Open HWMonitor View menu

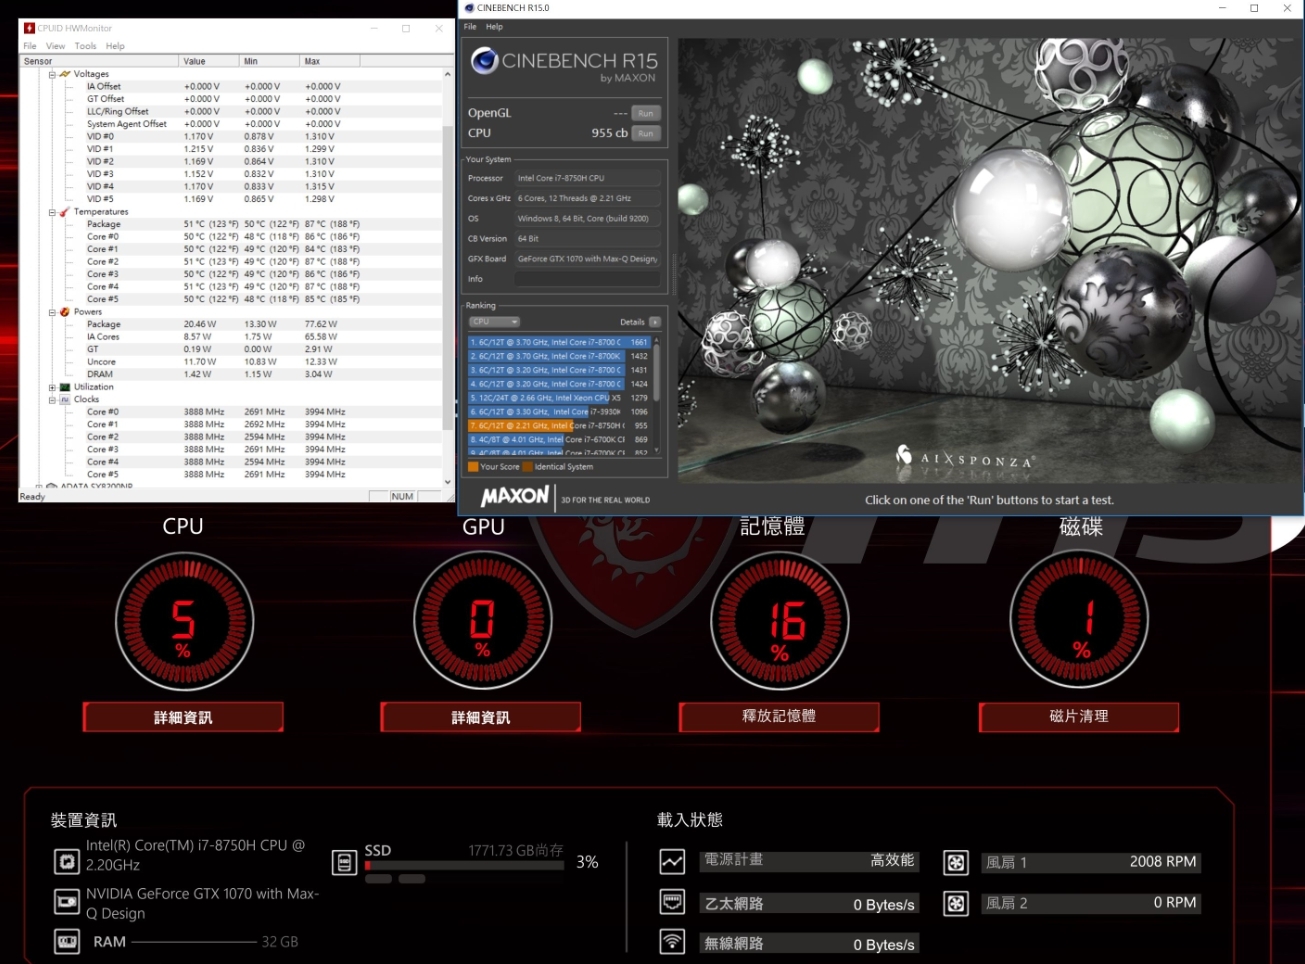(56, 46)
